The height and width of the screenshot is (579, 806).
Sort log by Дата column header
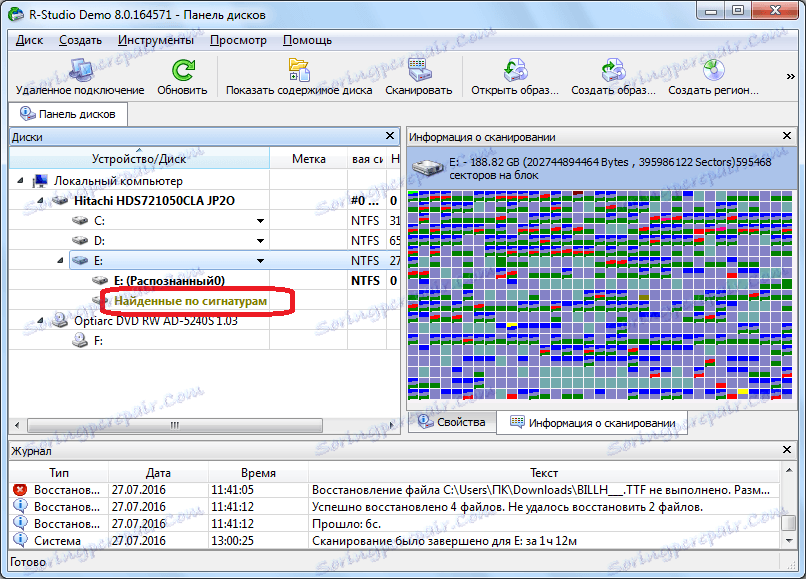[x=158, y=473]
